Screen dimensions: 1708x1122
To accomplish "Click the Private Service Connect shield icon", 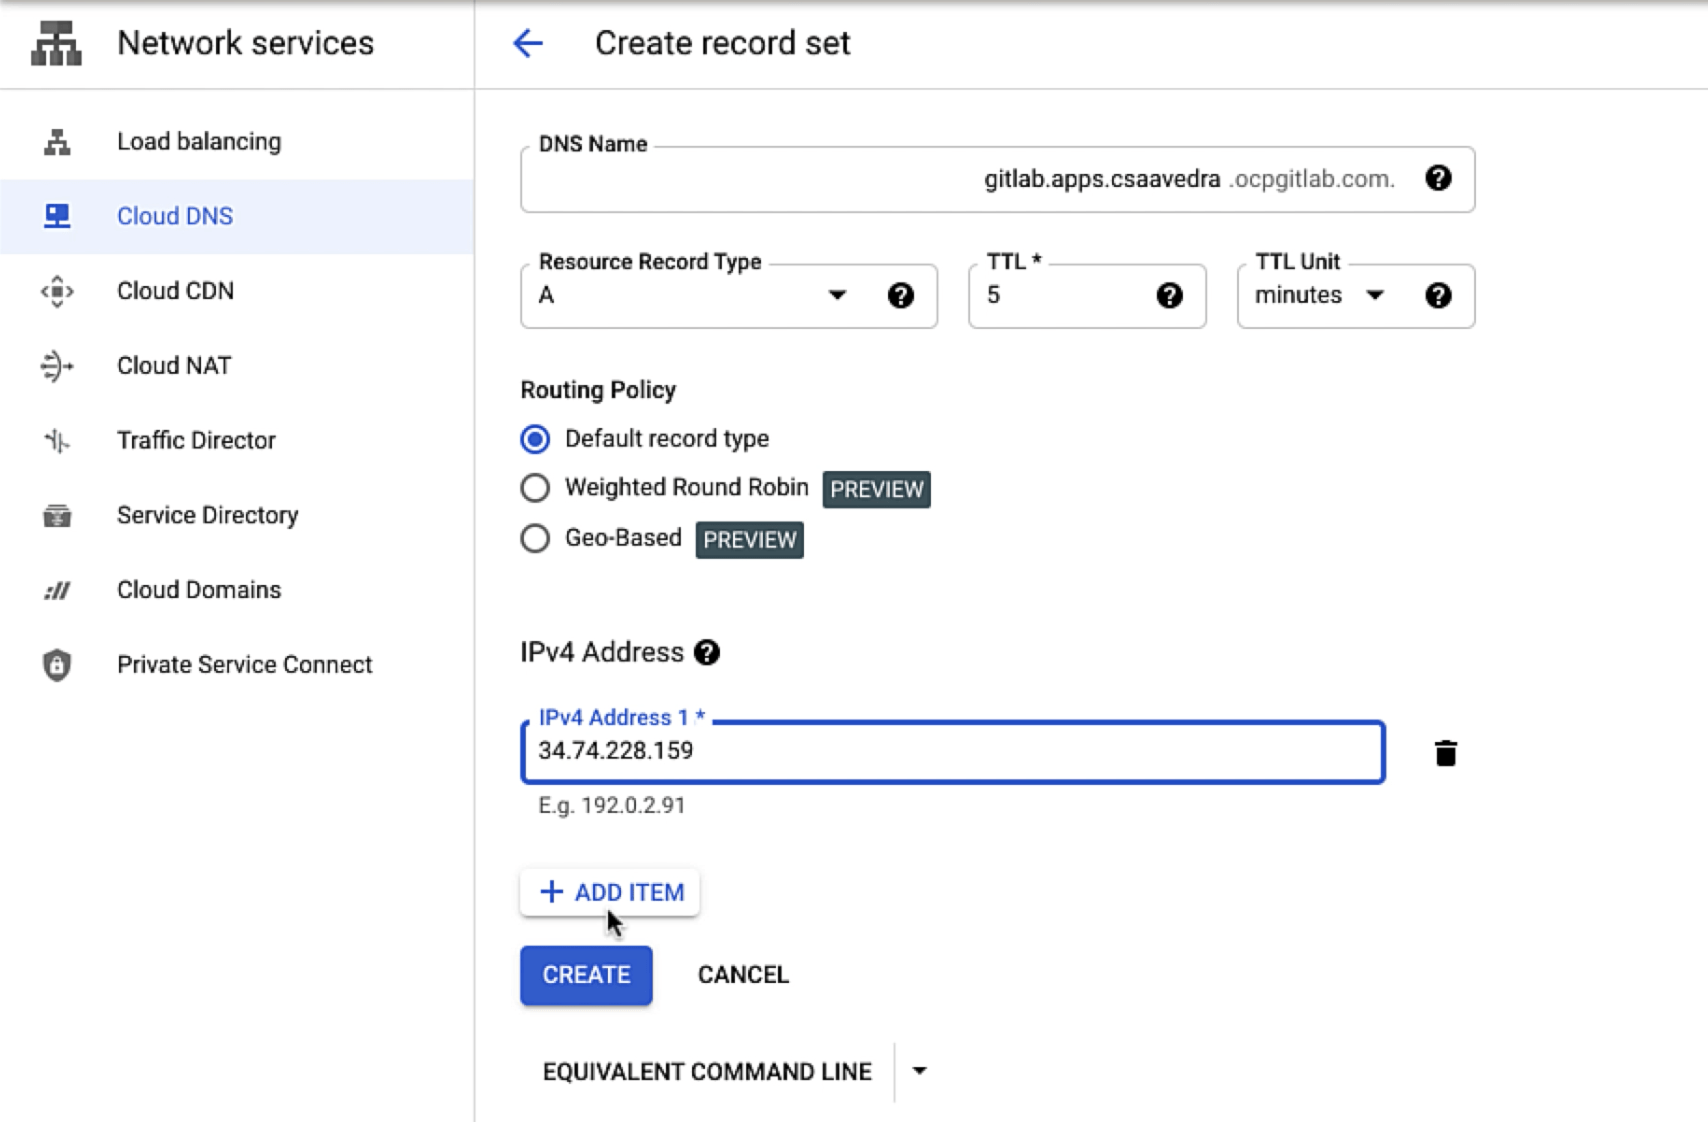I will (x=57, y=664).
